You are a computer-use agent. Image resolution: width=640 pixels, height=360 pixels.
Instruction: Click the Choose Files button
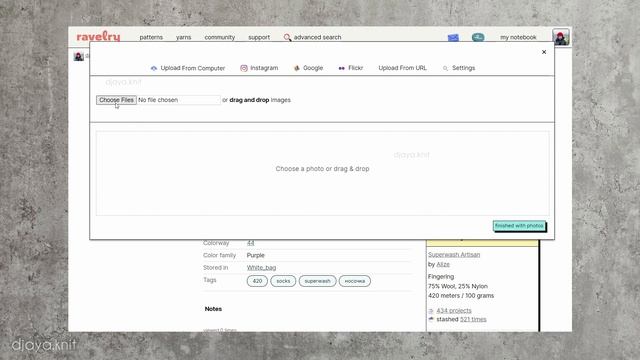coord(116,100)
